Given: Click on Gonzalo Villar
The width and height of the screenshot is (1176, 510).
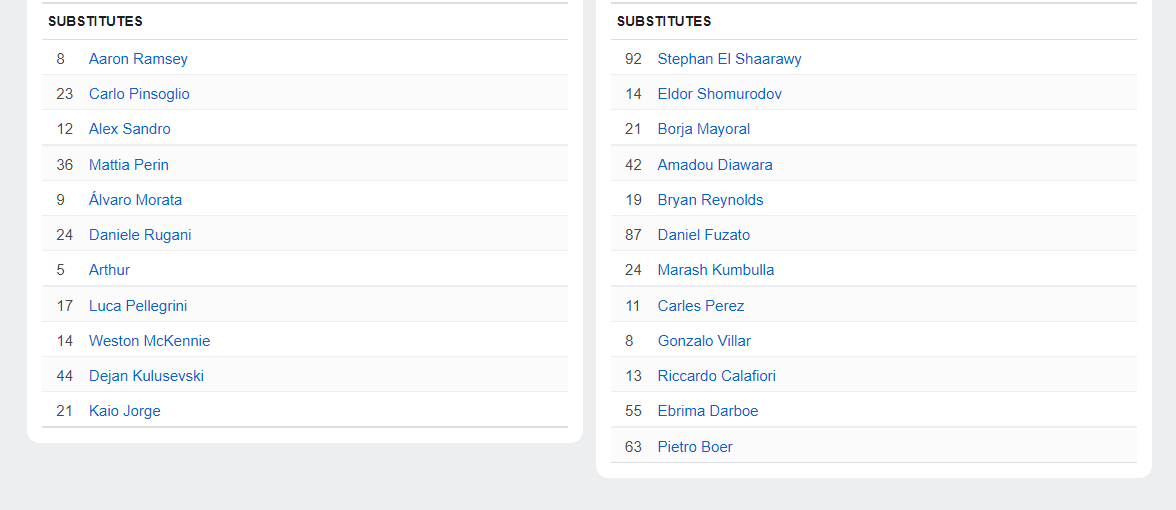Looking at the screenshot, I should tap(704, 341).
